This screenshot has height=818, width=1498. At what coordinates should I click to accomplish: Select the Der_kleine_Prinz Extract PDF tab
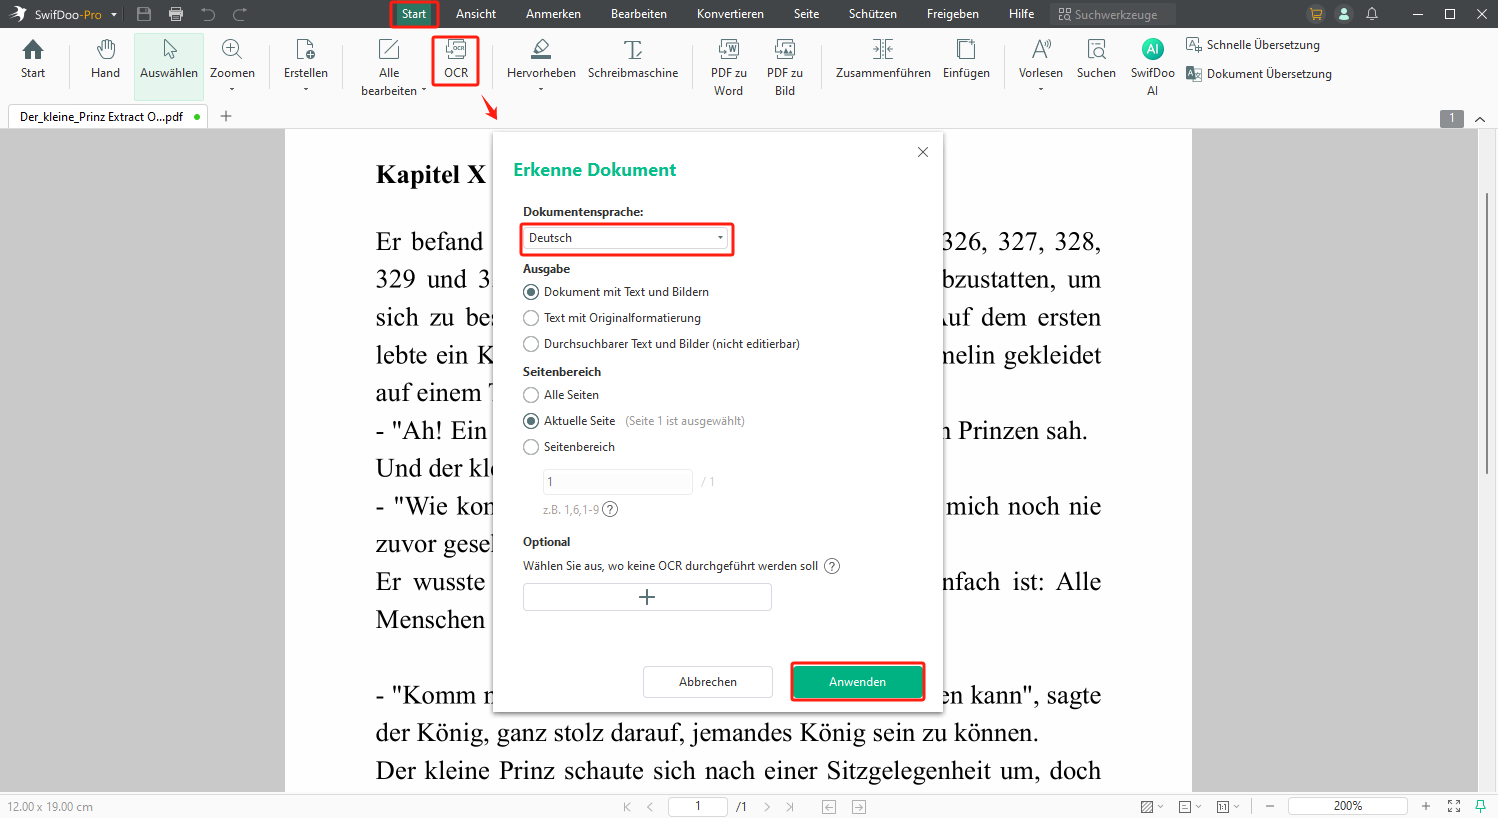click(108, 117)
